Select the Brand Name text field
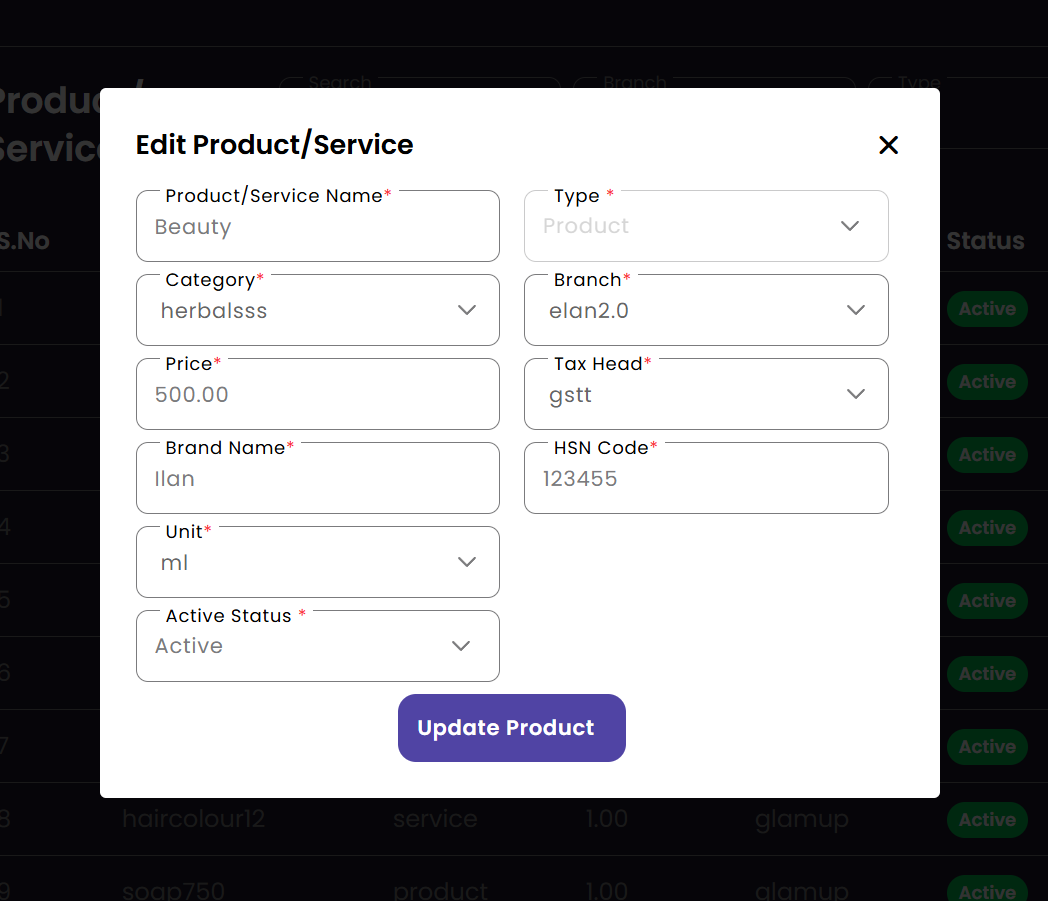This screenshot has width=1048, height=901. (x=317, y=479)
